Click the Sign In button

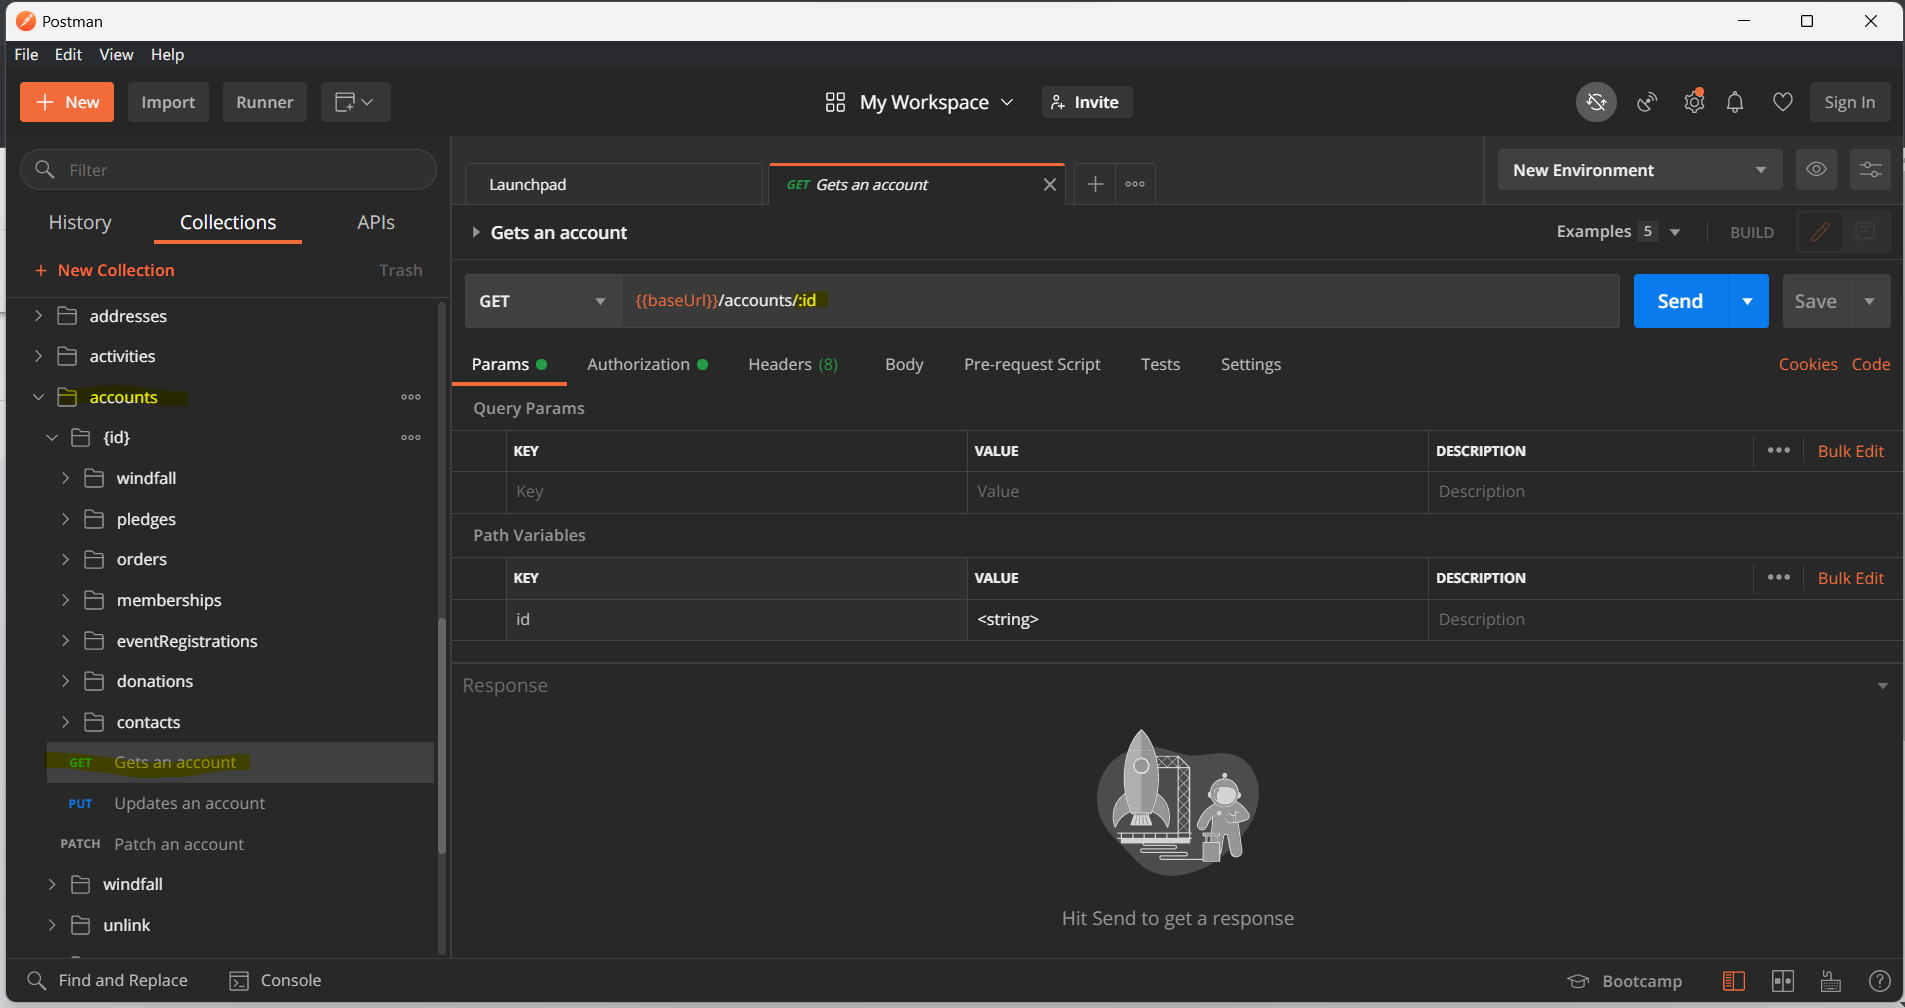pyautogui.click(x=1850, y=102)
